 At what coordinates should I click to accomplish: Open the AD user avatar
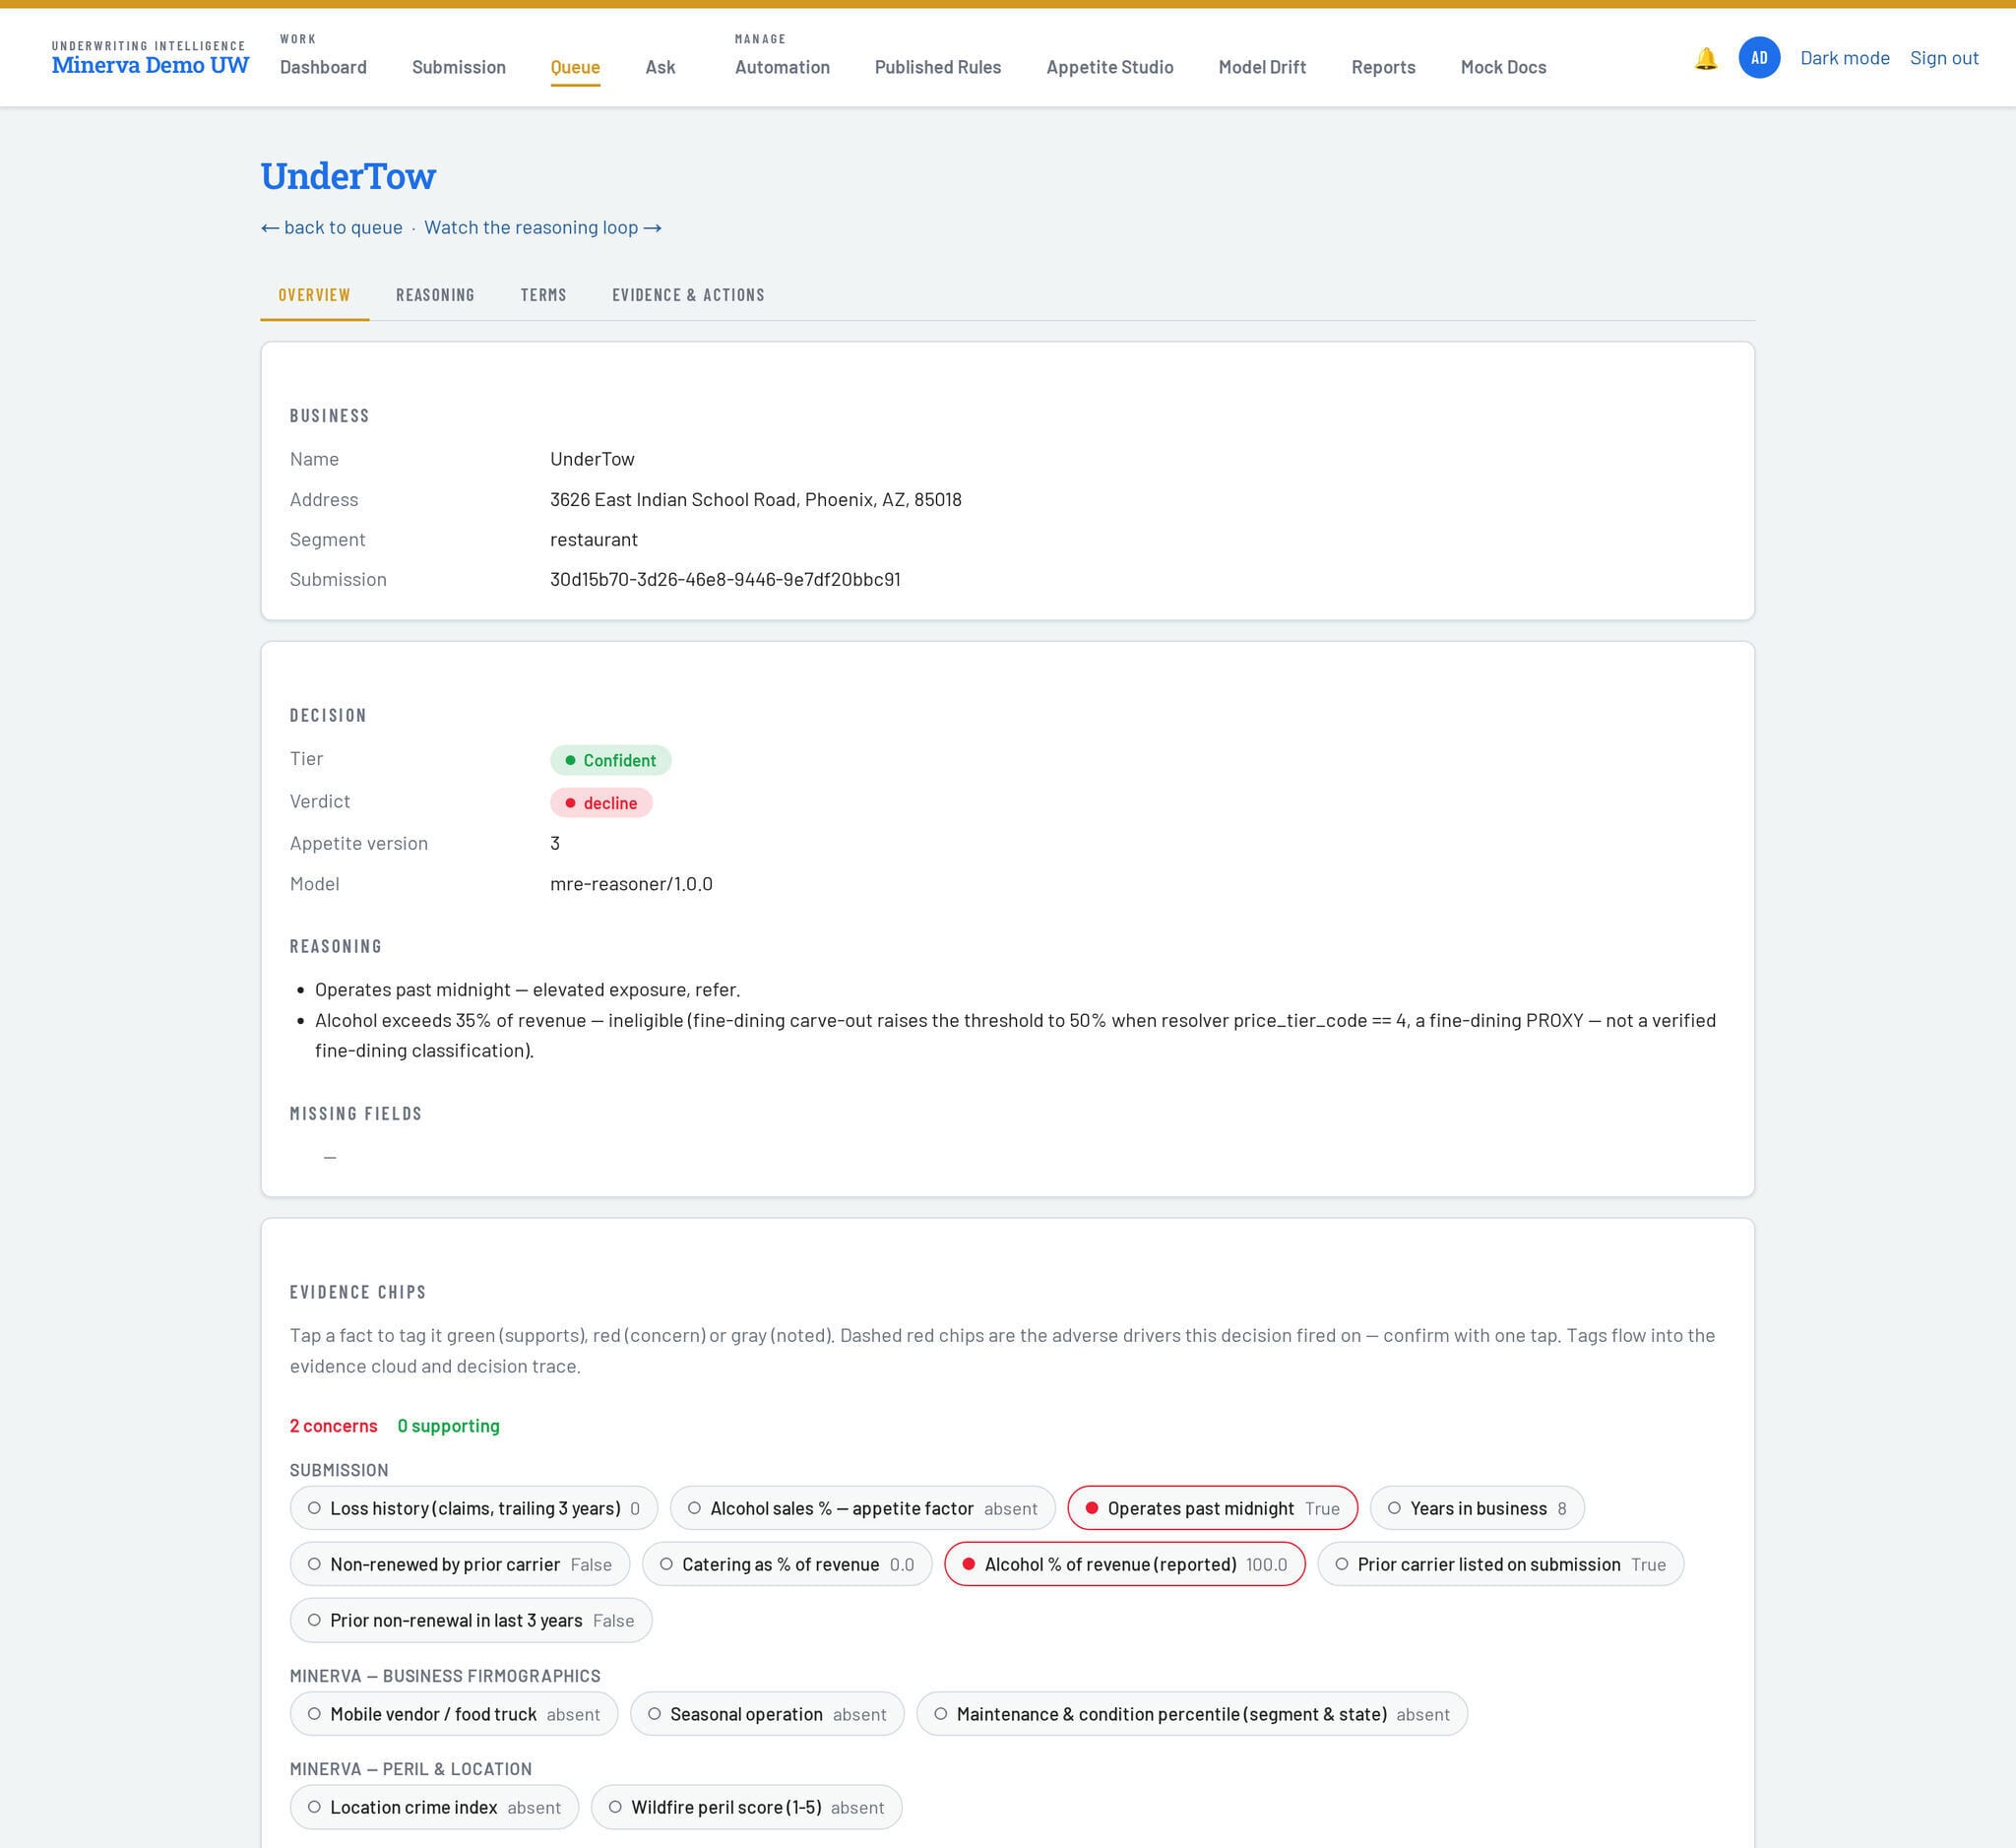pos(1759,58)
